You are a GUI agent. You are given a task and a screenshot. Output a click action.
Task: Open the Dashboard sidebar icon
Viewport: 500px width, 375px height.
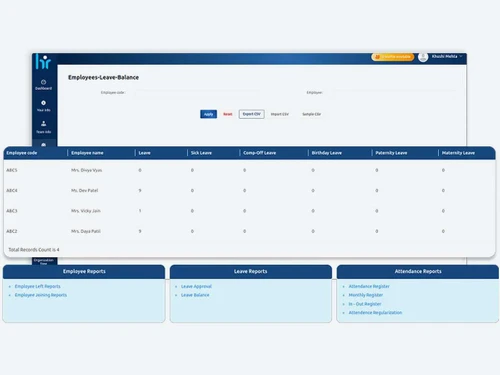(x=44, y=85)
